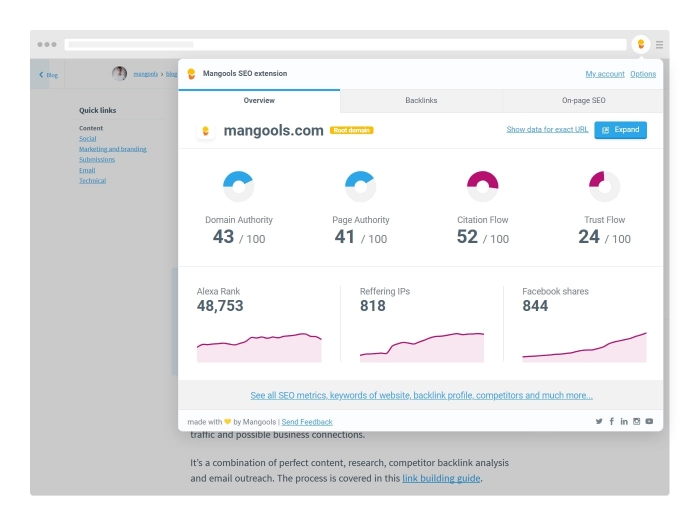Click the Trust Flow score 24
The width and height of the screenshot is (700, 525).
[589, 237]
